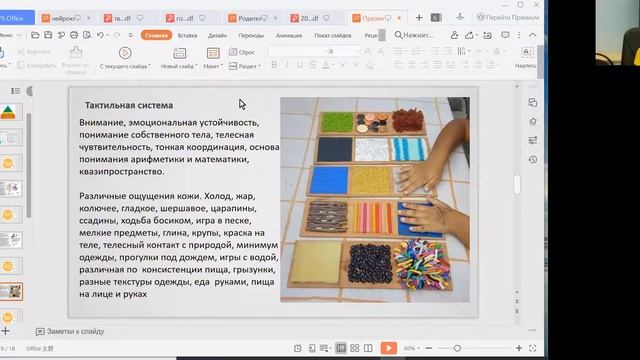Image resolution: width=640 pixels, height=360 pixels.
Task: Switch to the Родител document tab
Action: point(253,18)
